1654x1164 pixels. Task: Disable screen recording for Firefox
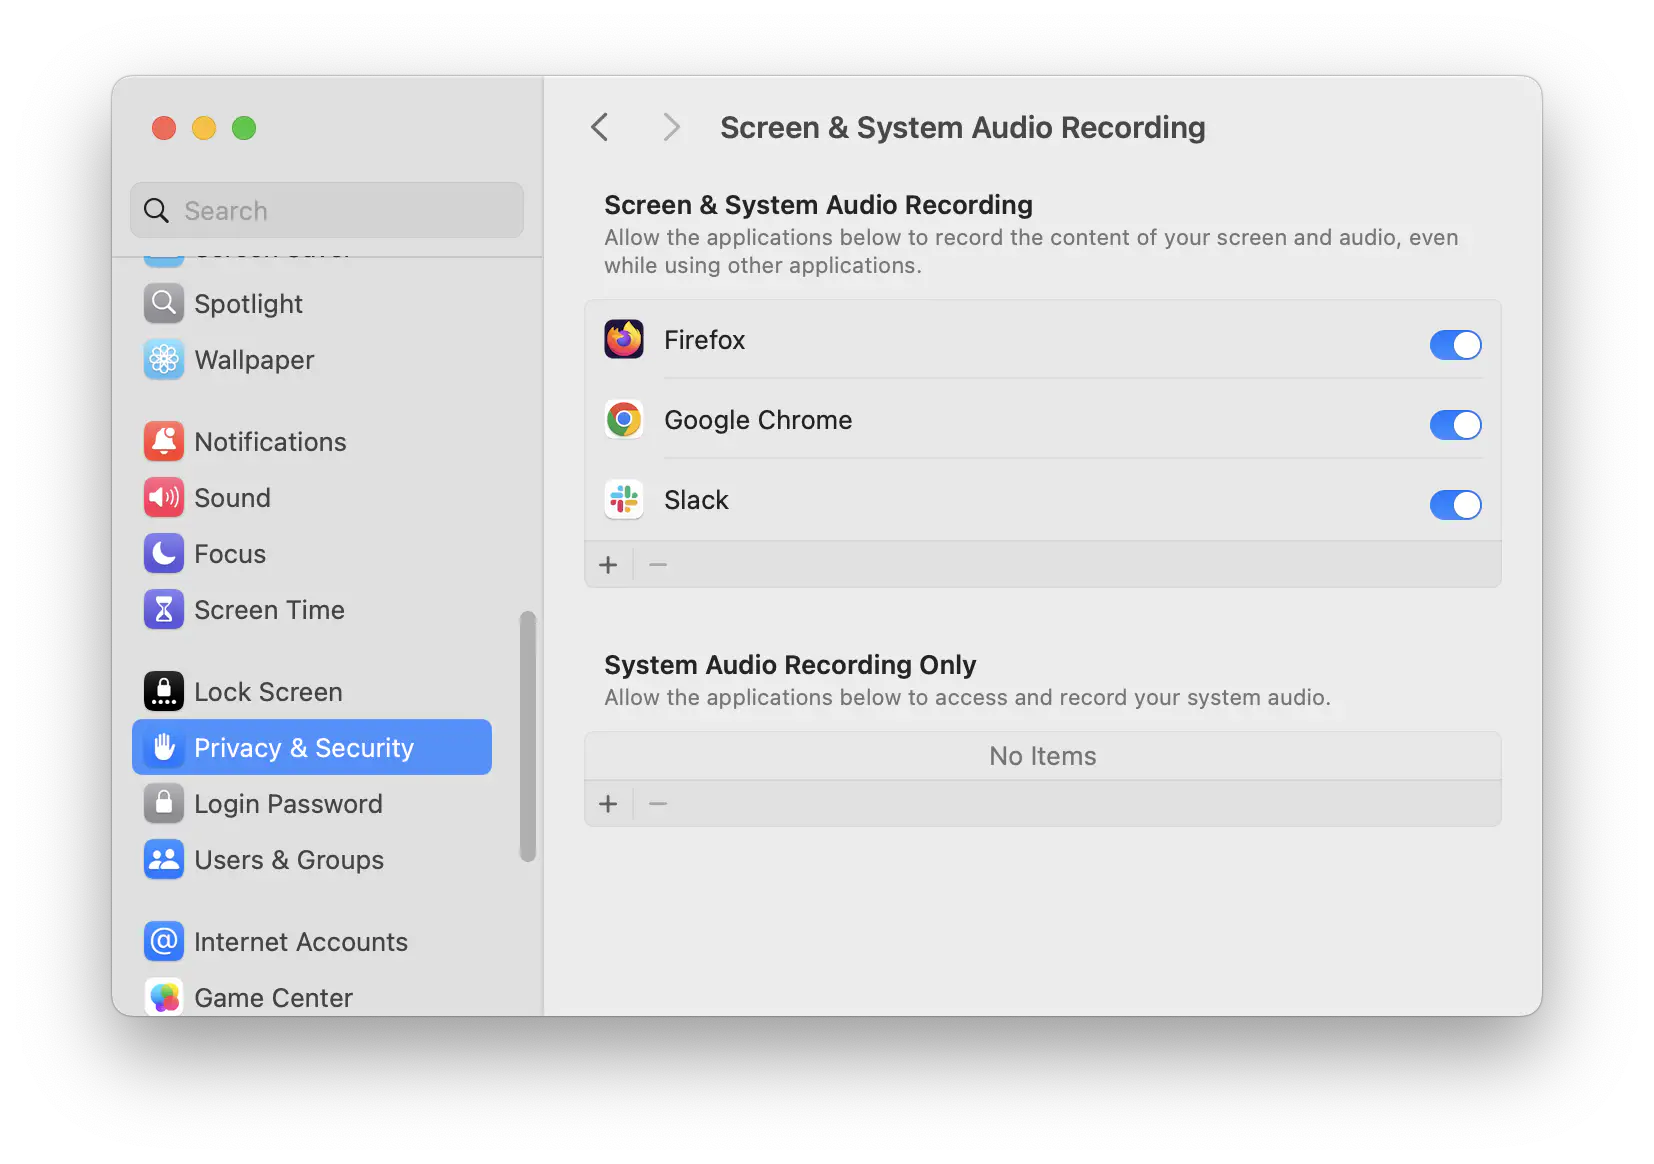(1455, 345)
